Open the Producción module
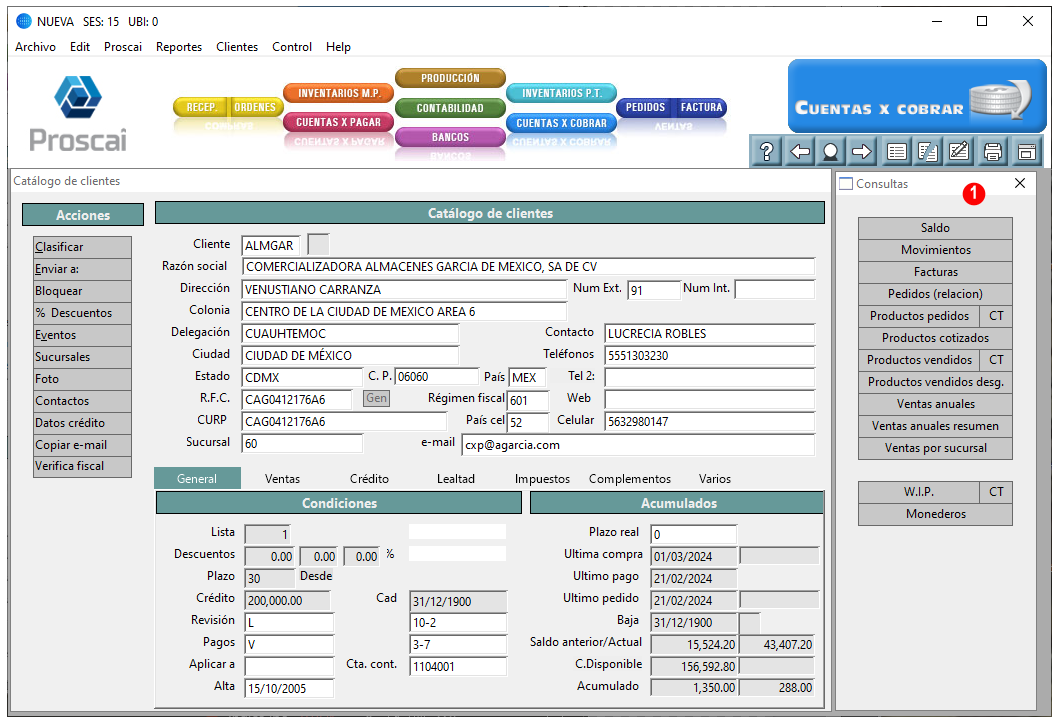The image size is (1059, 723). 450,78
